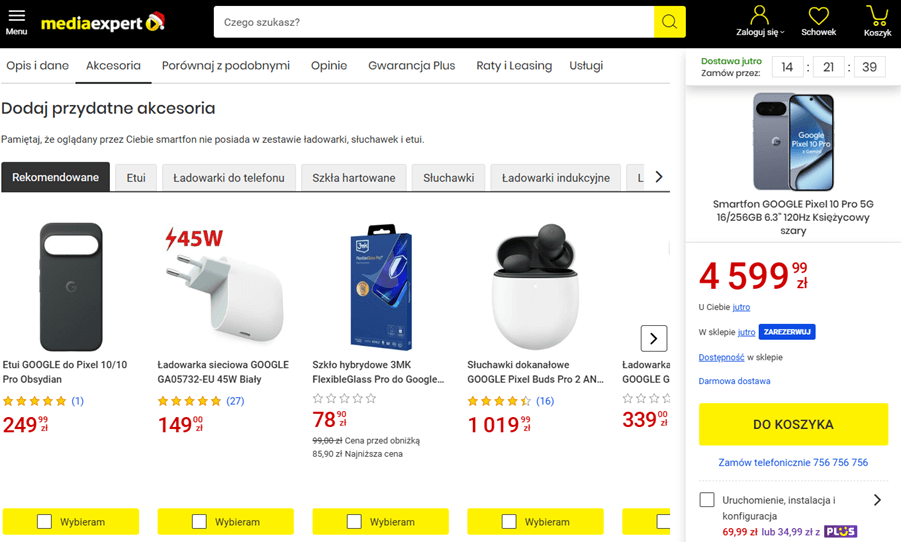Tick Wybieram checkbox for 45W charger

[x=199, y=521]
